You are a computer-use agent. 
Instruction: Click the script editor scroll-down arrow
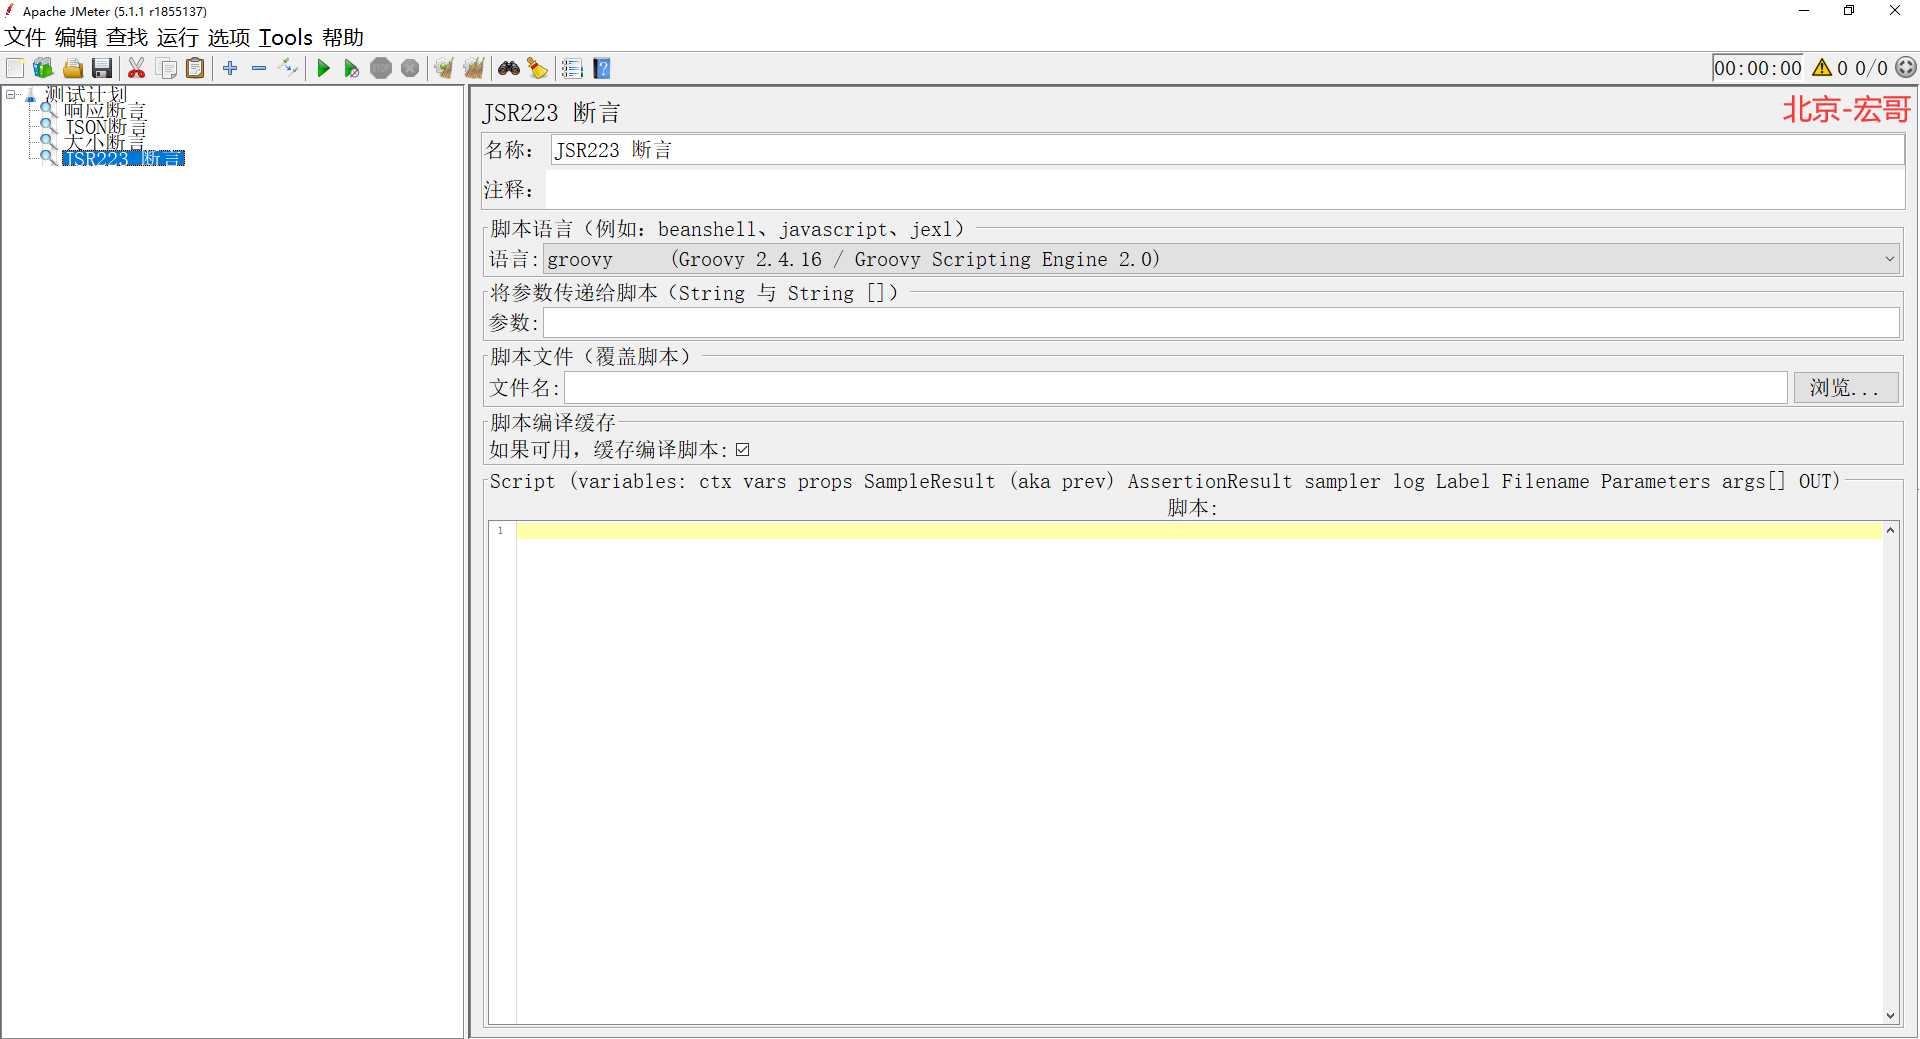pos(1890,1015)
